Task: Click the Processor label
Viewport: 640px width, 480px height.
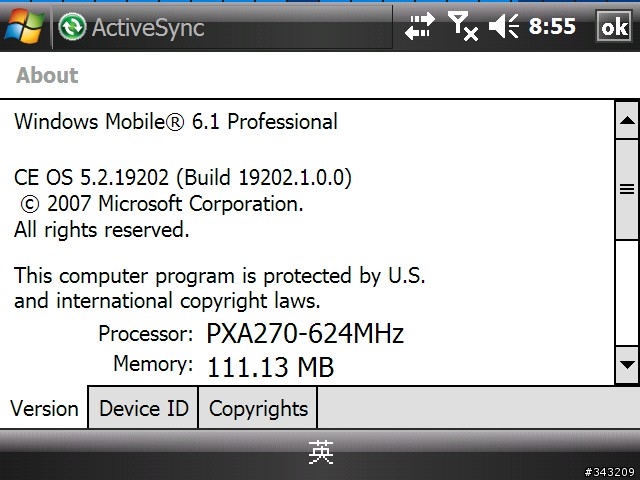Action: coord(146,334)
